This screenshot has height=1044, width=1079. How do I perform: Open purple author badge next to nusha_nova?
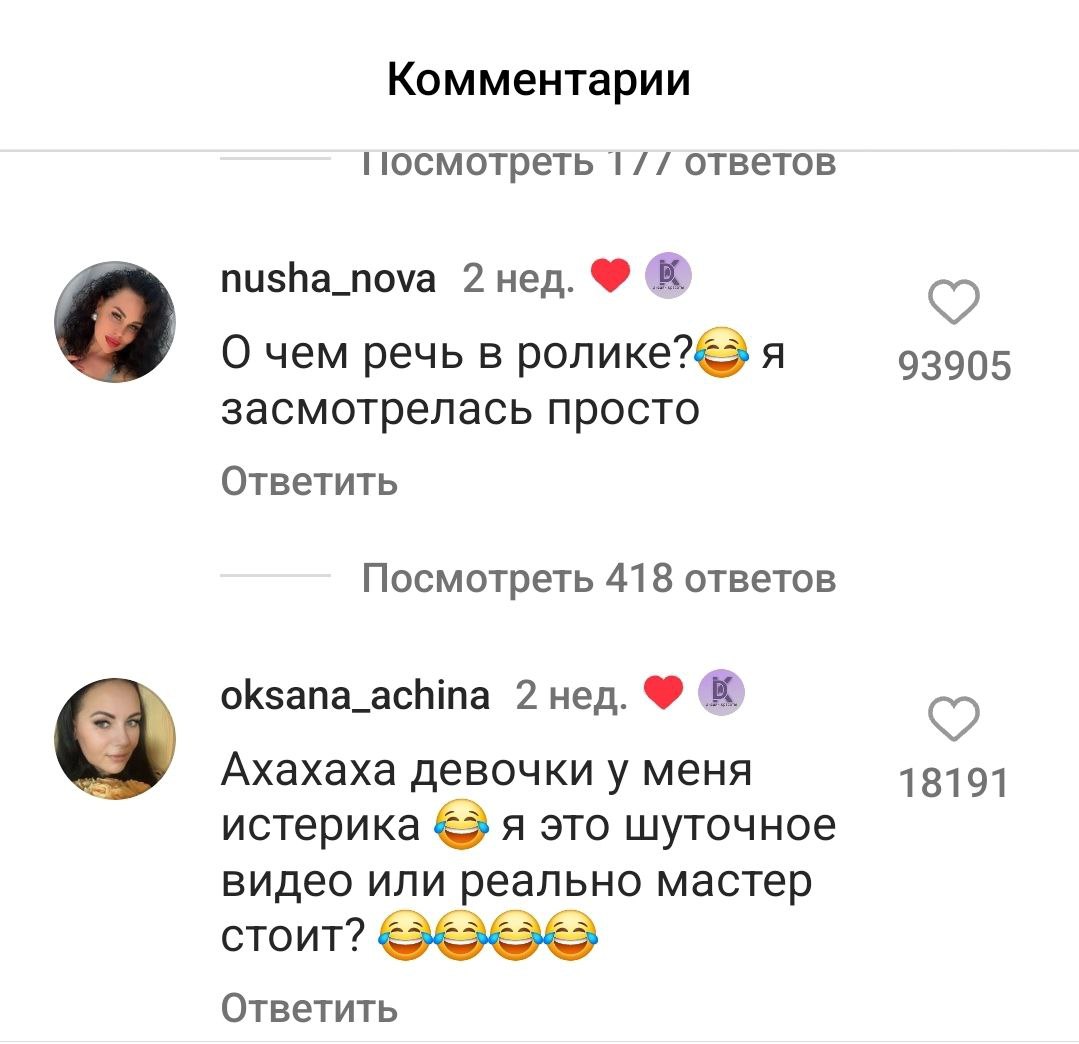pos(668,275)
